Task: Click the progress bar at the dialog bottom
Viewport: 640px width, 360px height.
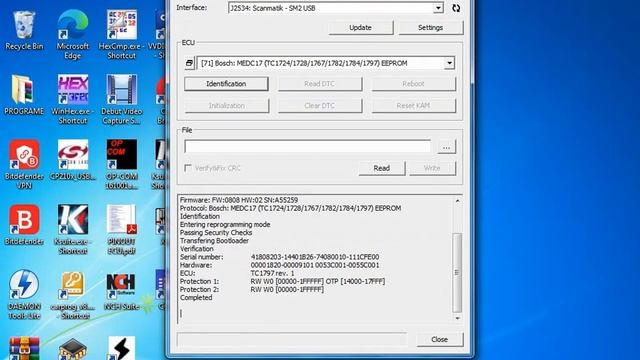Action: pyautogui.click(x=292, y=340)
